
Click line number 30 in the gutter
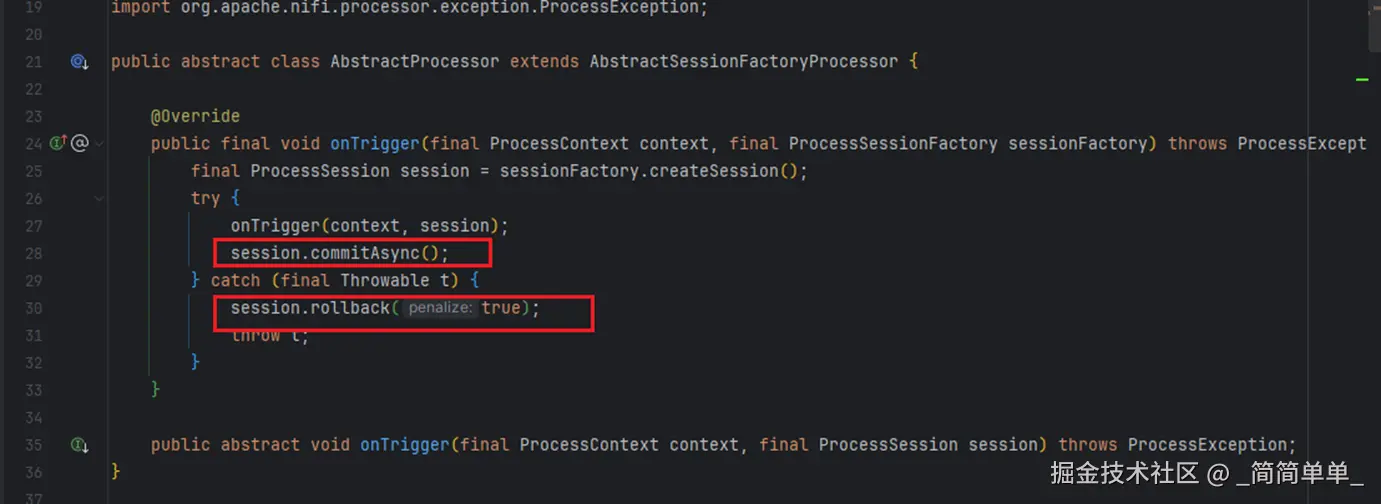click(32, 308)
